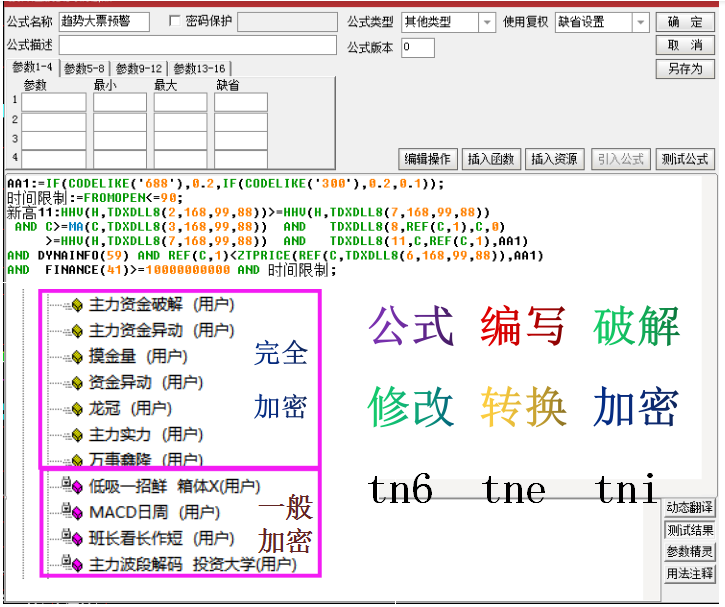Select tree item 低吸一招鲜 箱体X(用户)

pos(174,486)
